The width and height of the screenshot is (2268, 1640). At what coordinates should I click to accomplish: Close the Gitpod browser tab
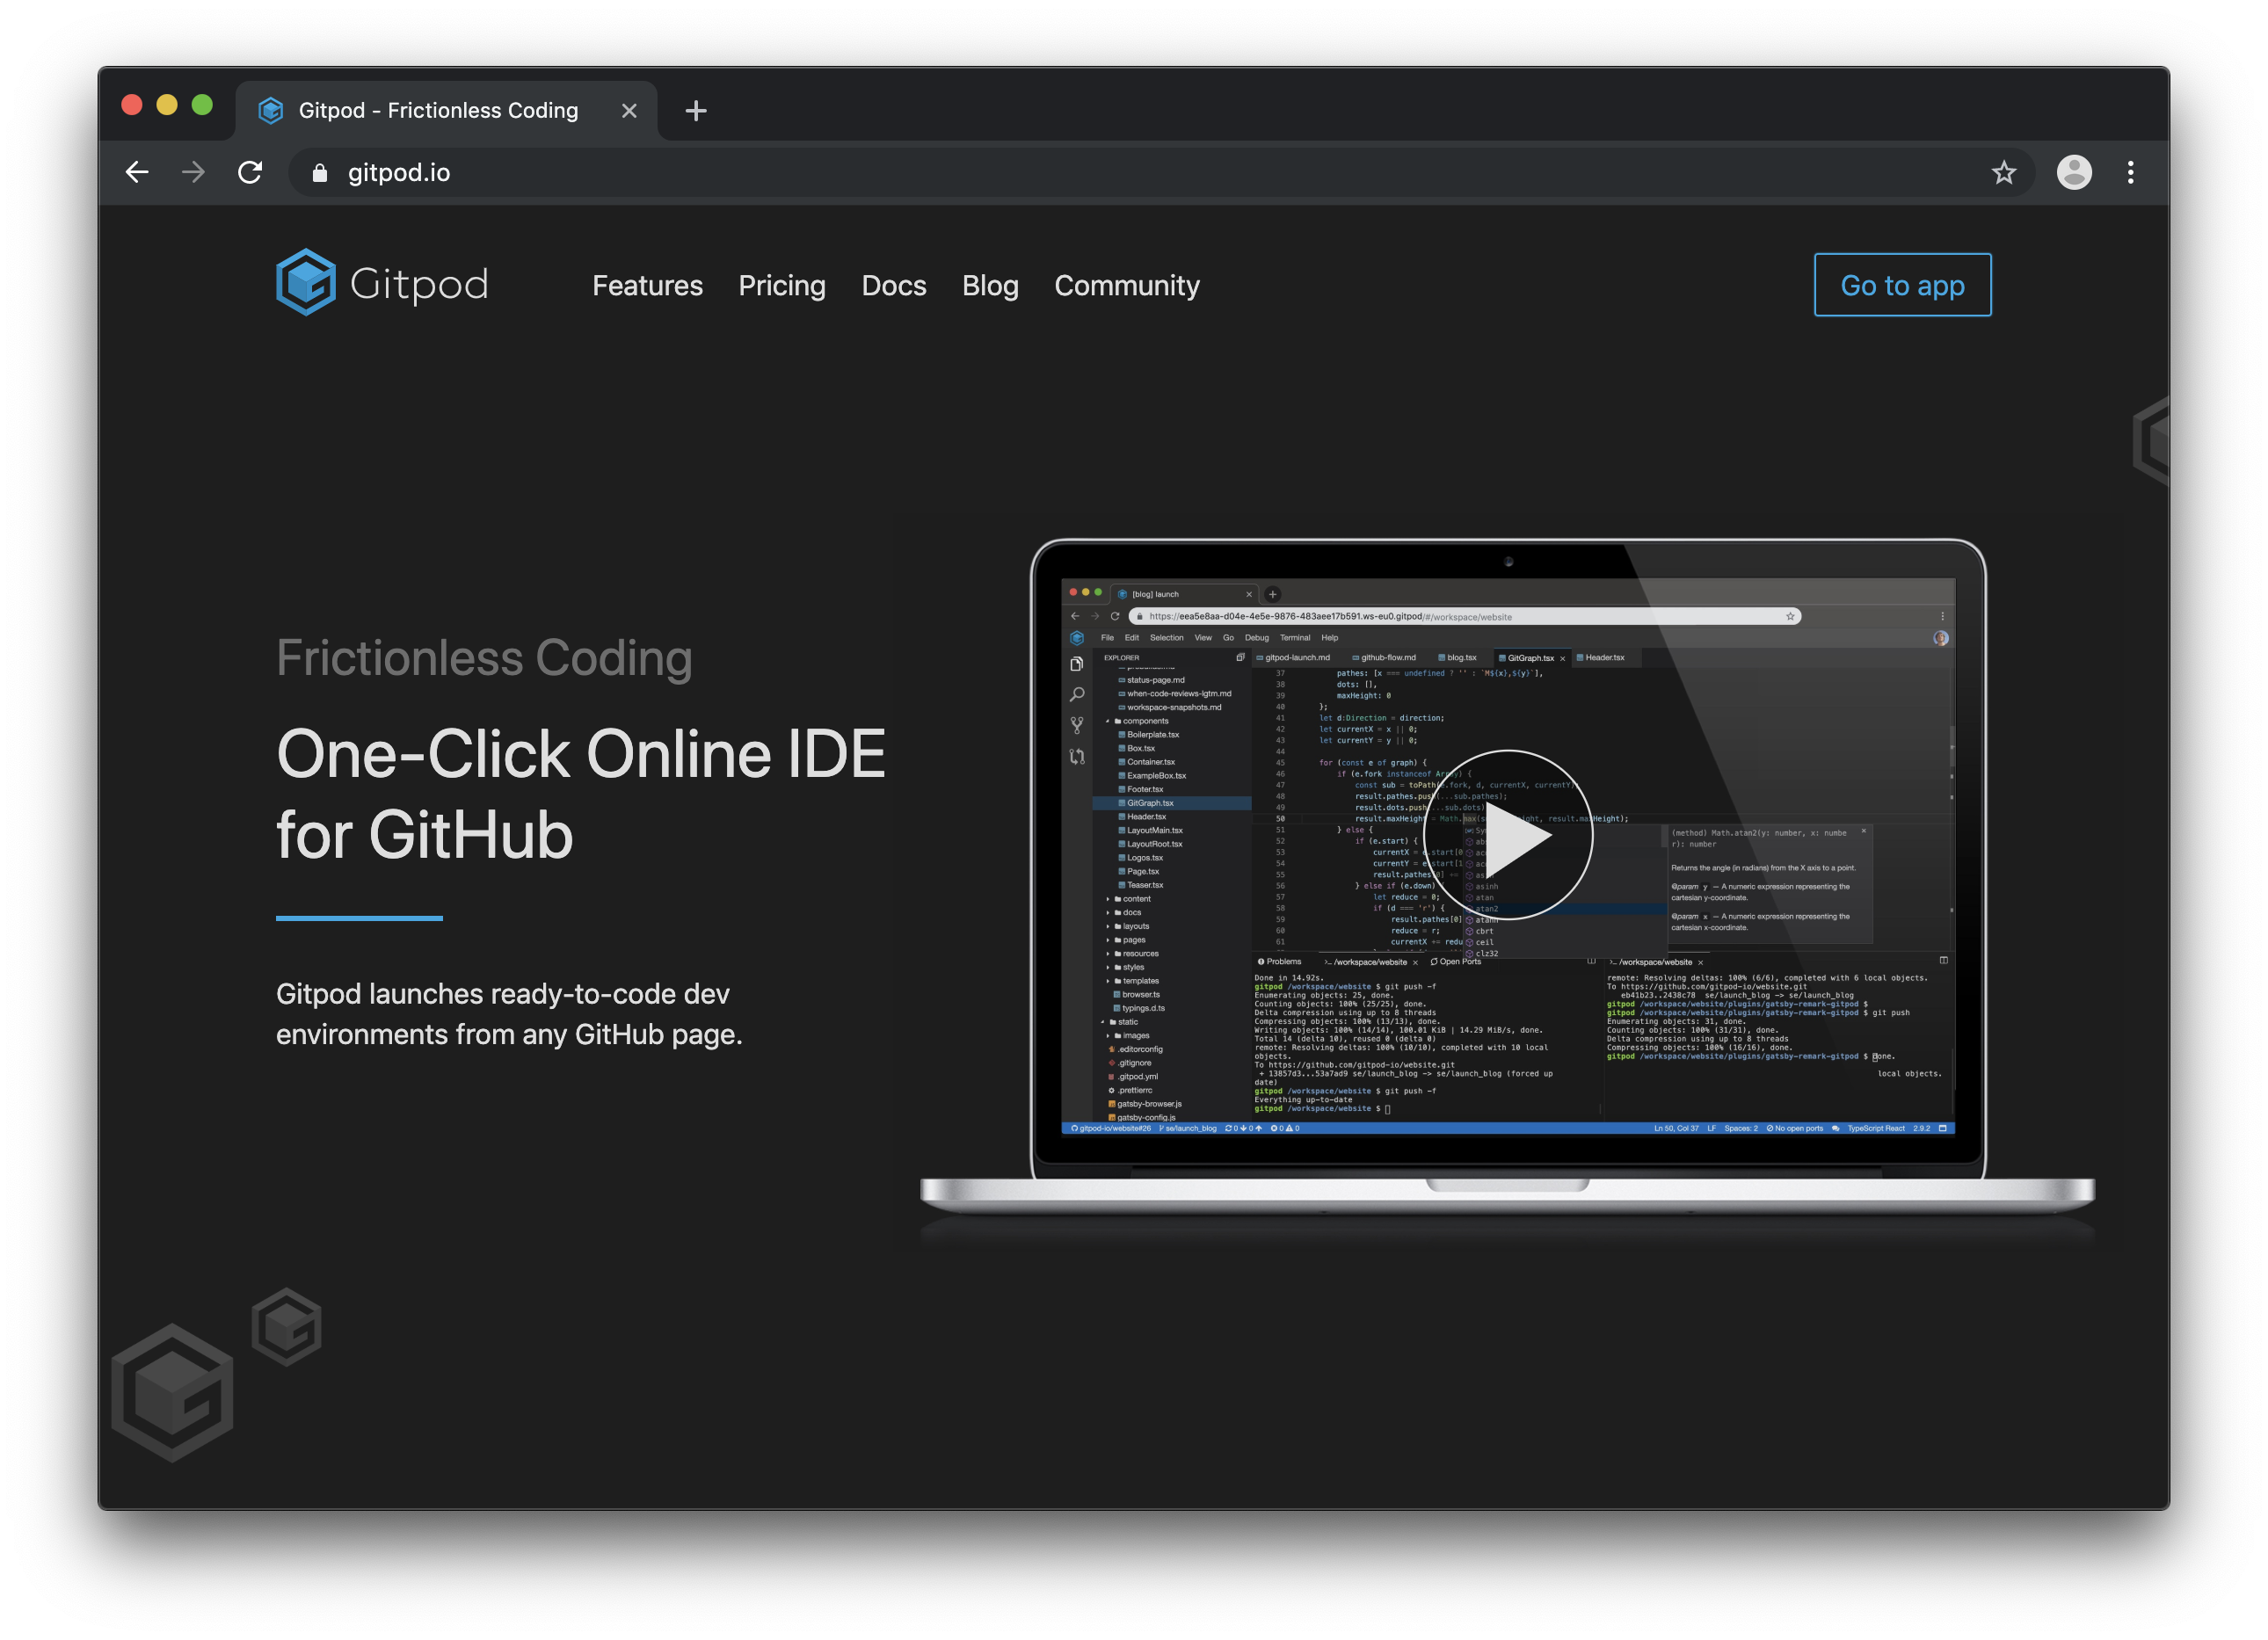click(x=629, y=111)
